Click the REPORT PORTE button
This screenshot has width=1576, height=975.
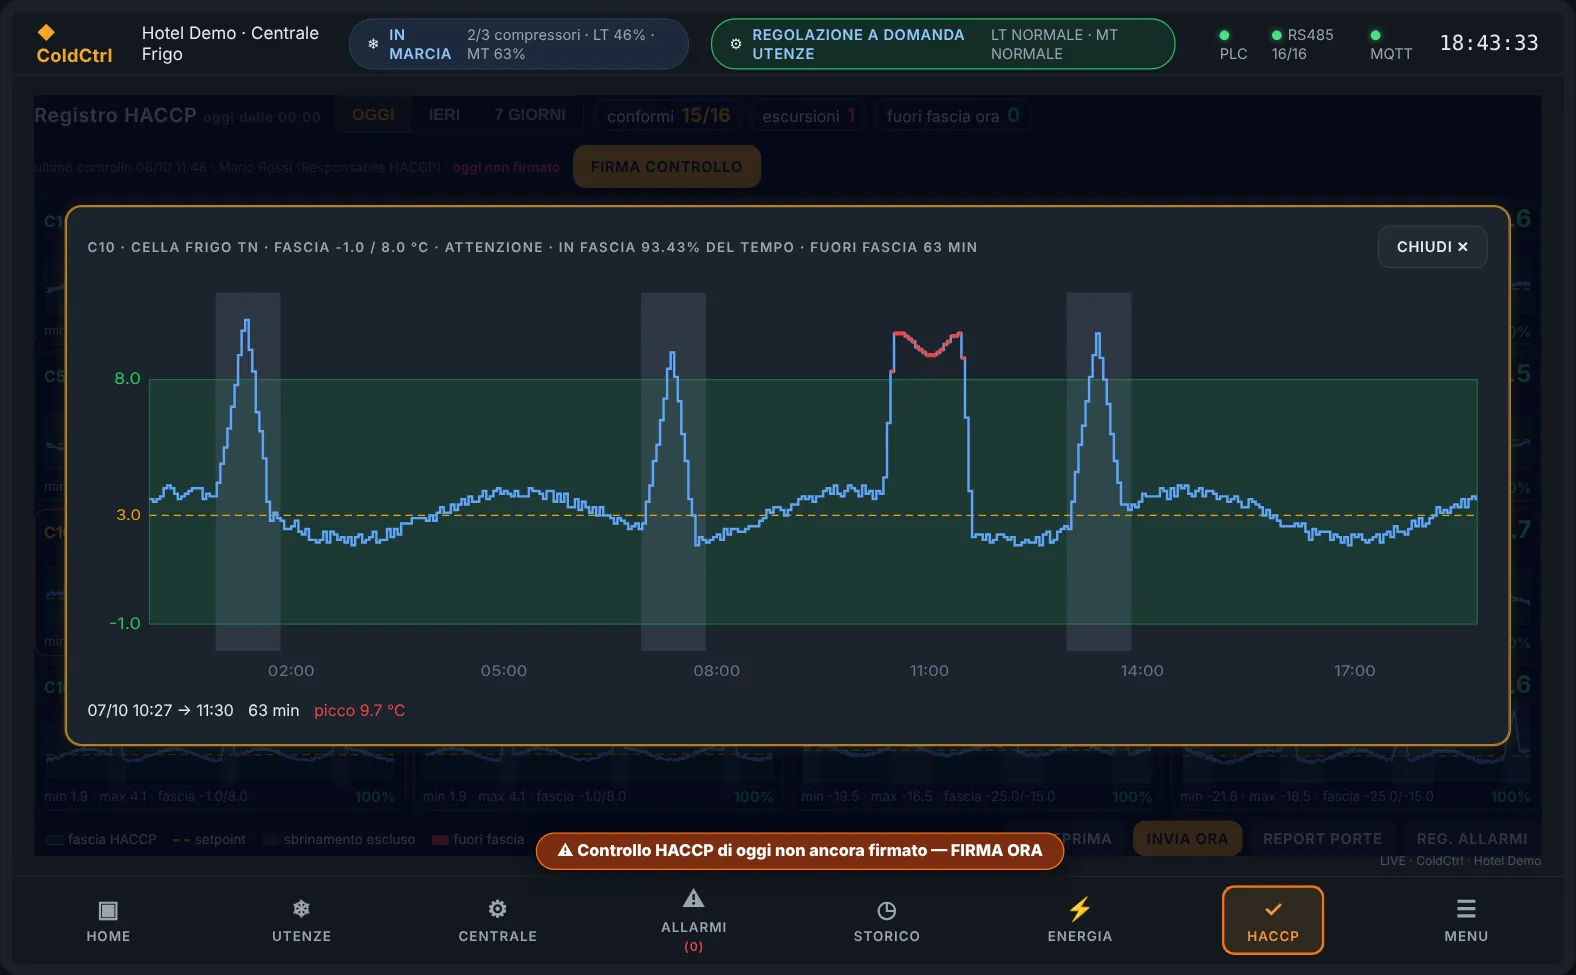tap(1322, 839)
